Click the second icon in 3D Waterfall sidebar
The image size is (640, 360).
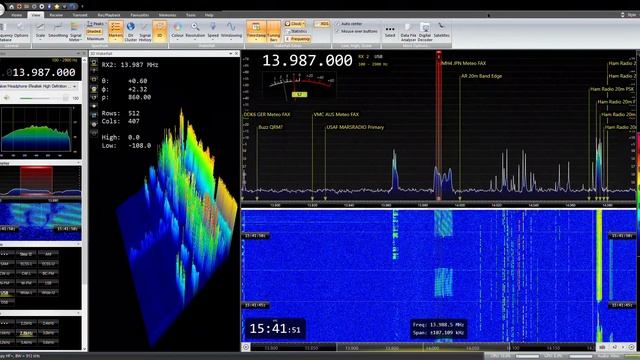click(94, 71)
